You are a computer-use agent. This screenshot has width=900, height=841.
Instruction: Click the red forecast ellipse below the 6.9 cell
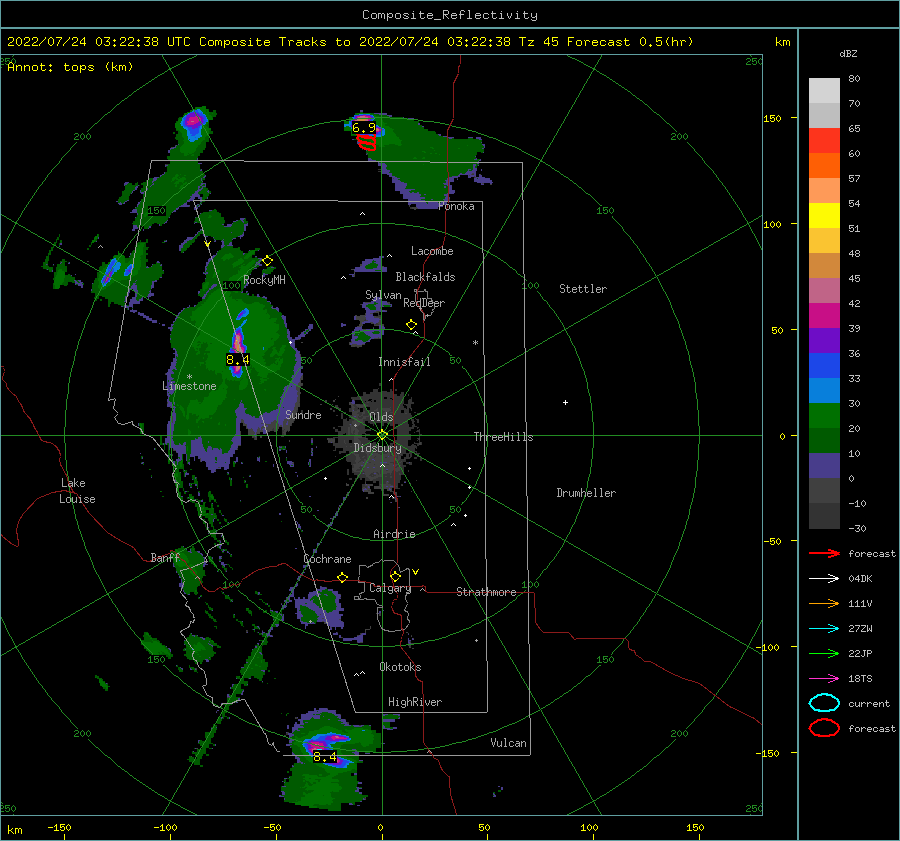[367, 142]
